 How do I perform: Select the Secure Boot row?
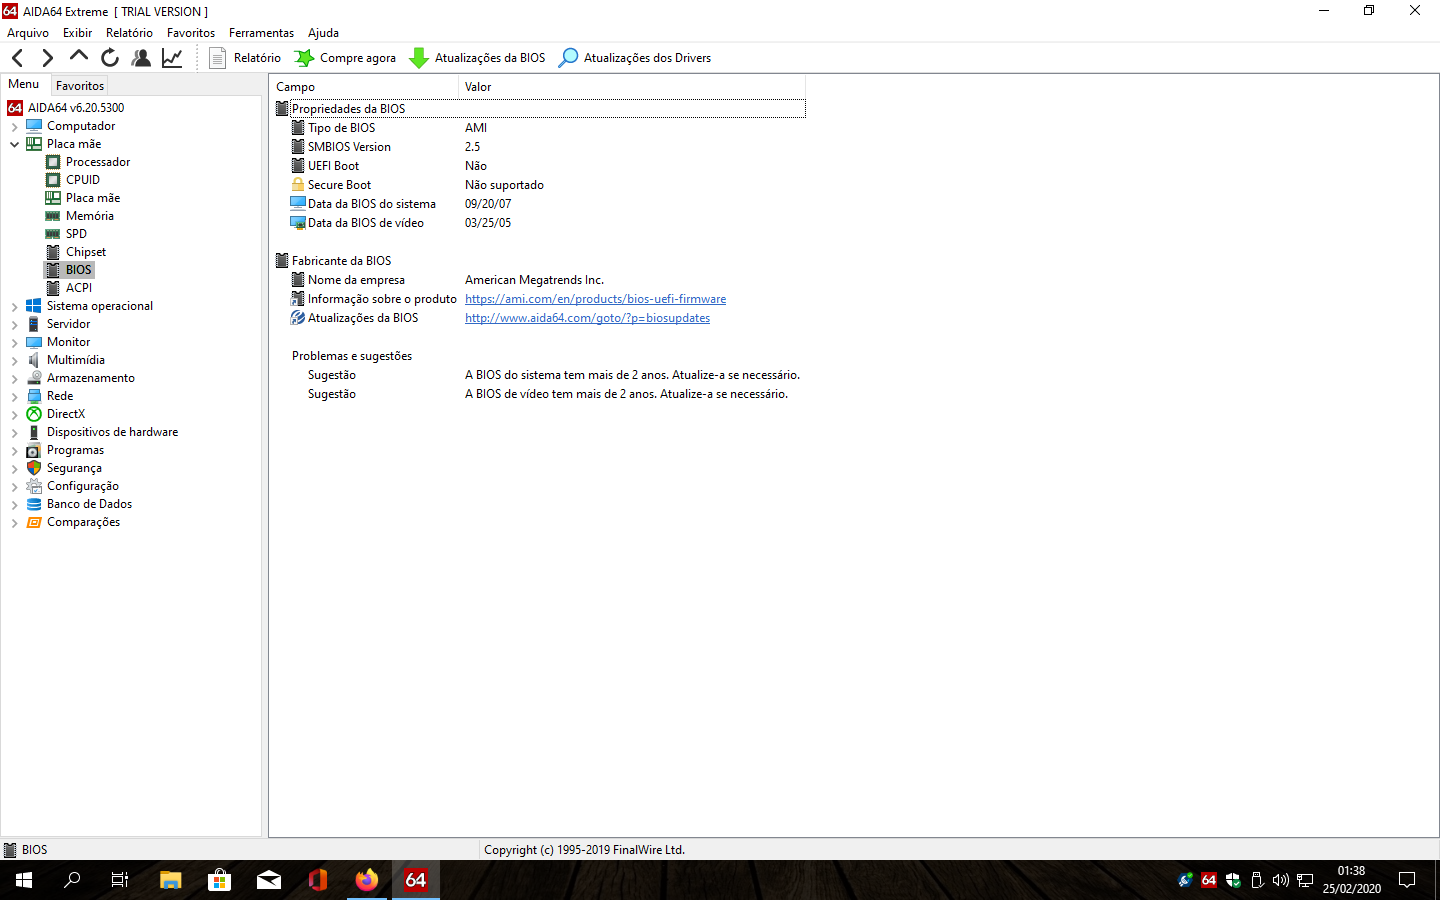539,185
